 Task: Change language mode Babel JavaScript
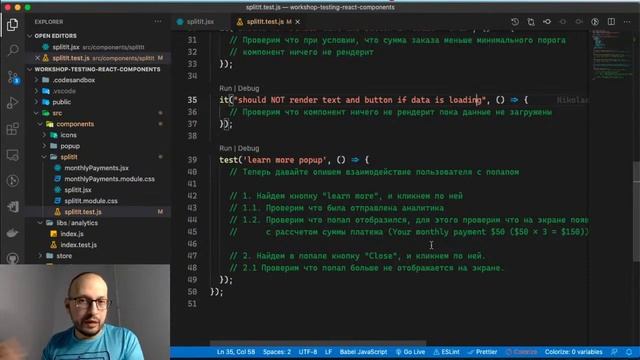point(363,352)
